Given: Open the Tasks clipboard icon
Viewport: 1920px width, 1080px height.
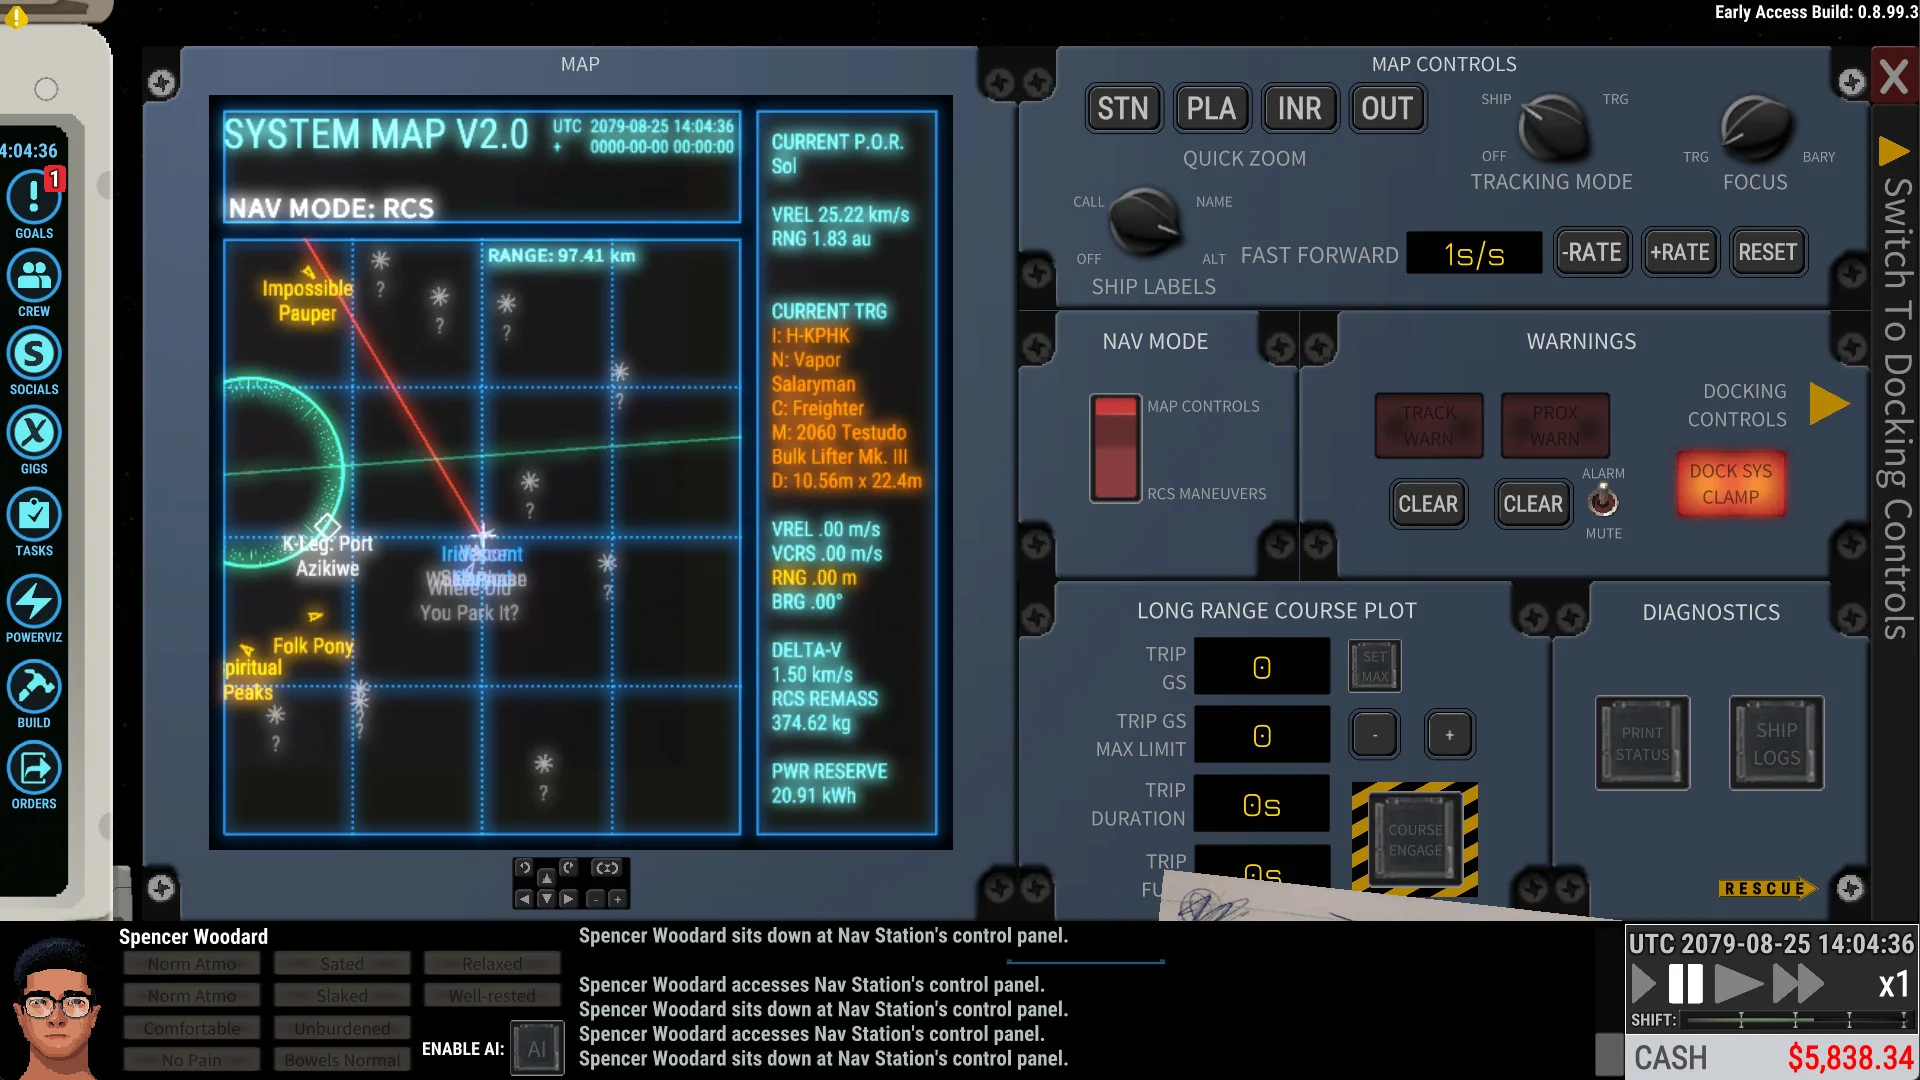Looking at the screenshot, I should point(34,514).
